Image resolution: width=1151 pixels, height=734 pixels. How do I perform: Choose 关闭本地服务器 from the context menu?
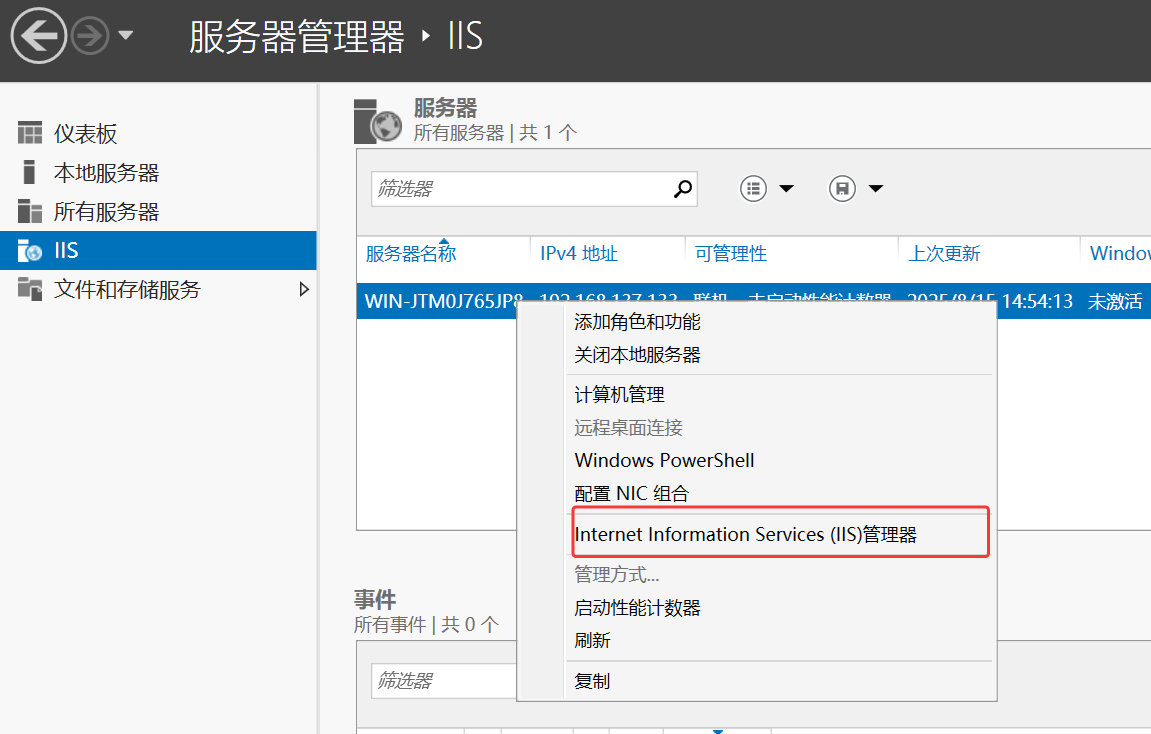point(637,355)
